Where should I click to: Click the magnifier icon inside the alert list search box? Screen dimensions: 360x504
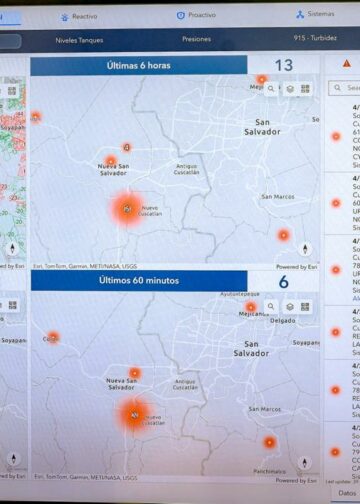(x=337, y=88)
